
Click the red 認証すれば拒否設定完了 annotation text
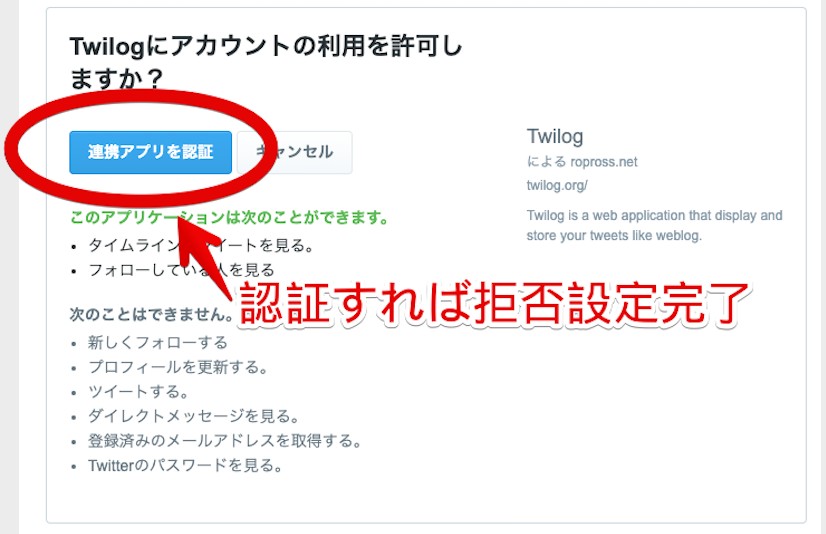point(494,304)
